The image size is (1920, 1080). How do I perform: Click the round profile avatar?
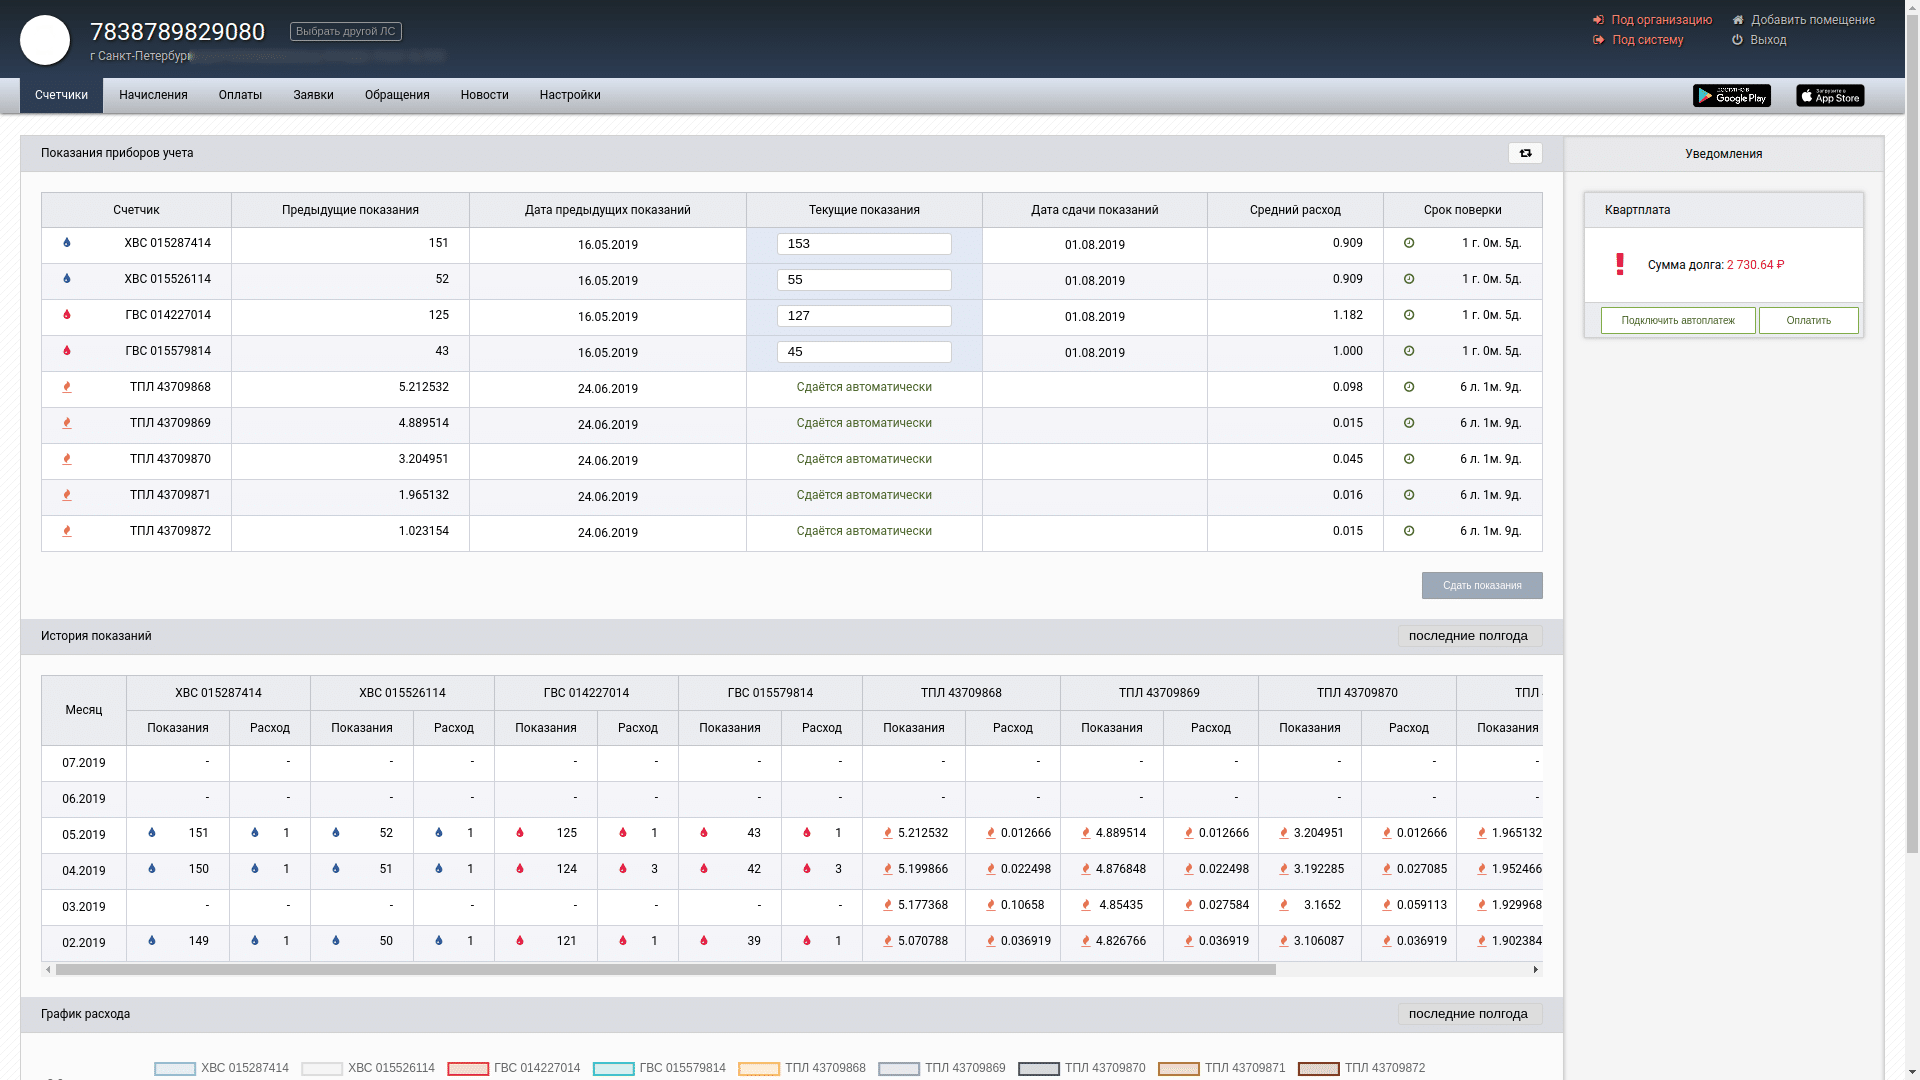[x=45, y=40]
